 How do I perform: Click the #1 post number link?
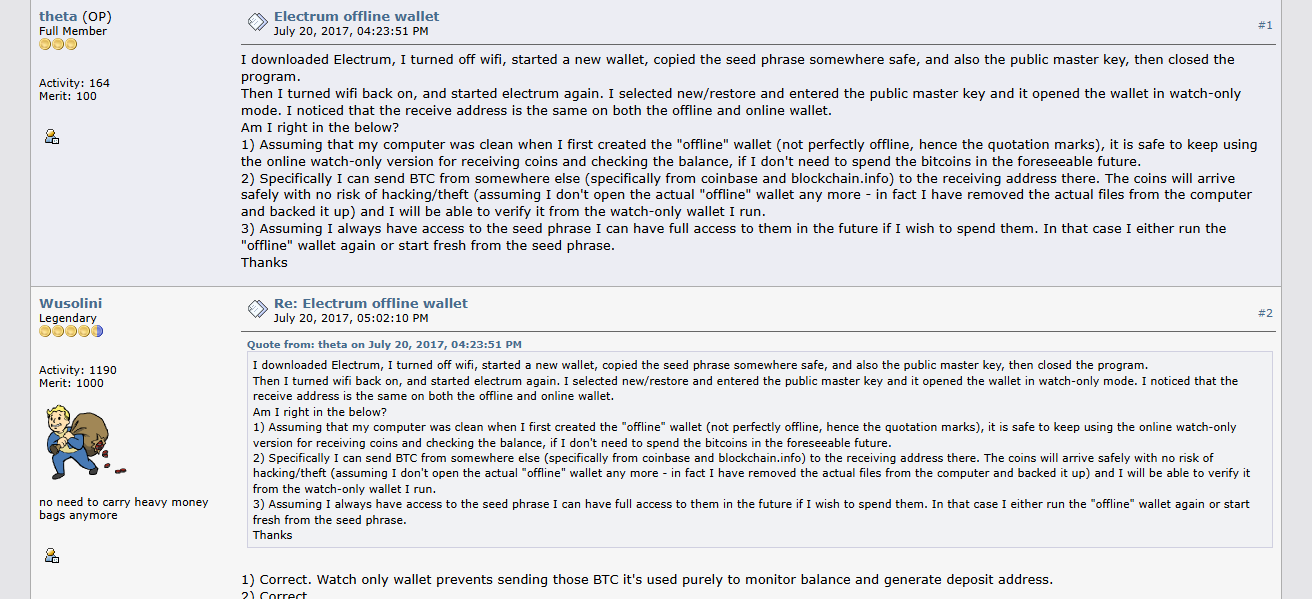tap(1265, 25)
